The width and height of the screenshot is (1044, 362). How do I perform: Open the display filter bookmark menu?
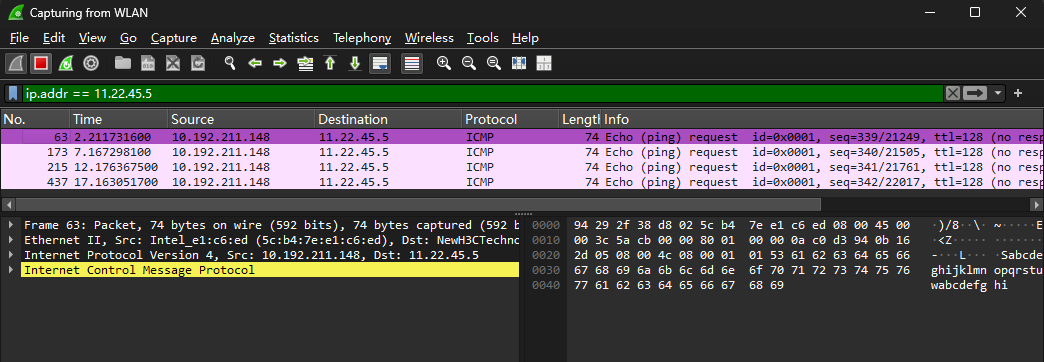tap(13, 93)
